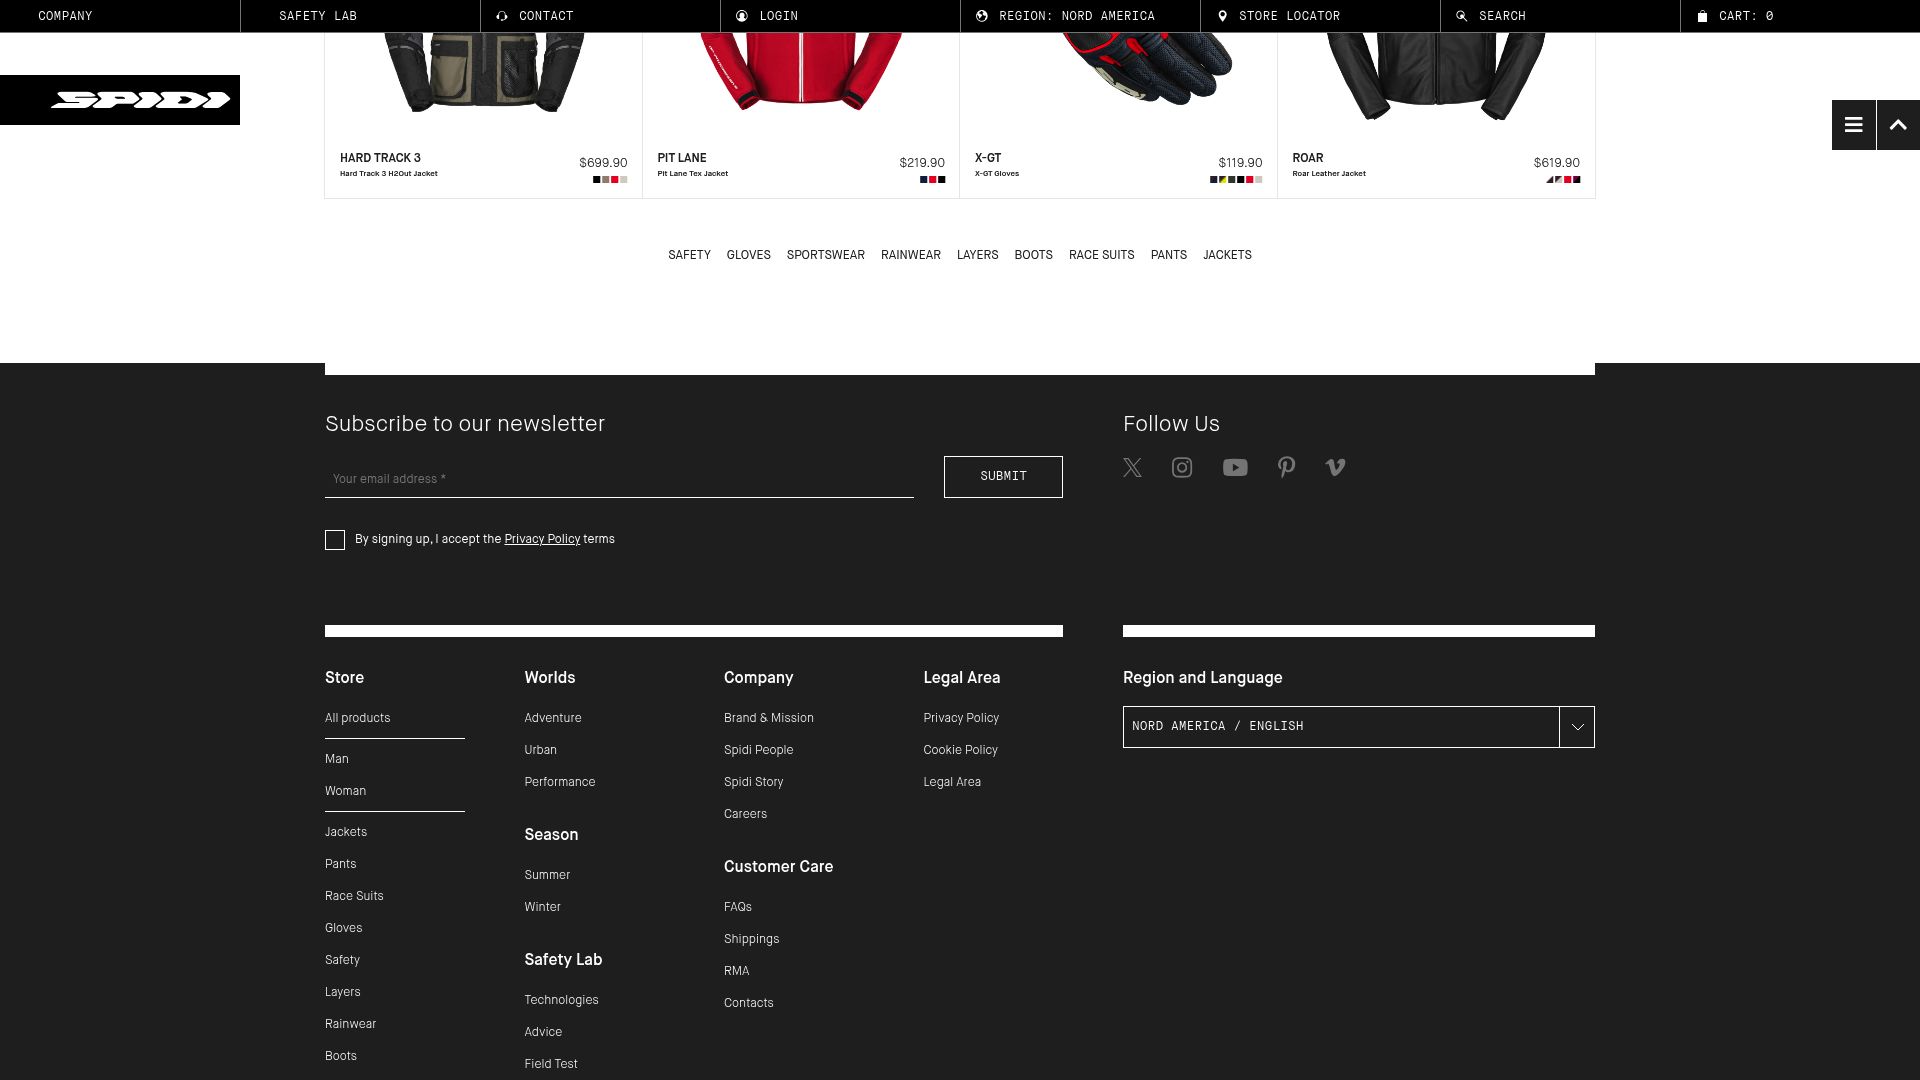
Task: Expand the Region and Language dropdown arrow
Action: tap(1577, 727)
